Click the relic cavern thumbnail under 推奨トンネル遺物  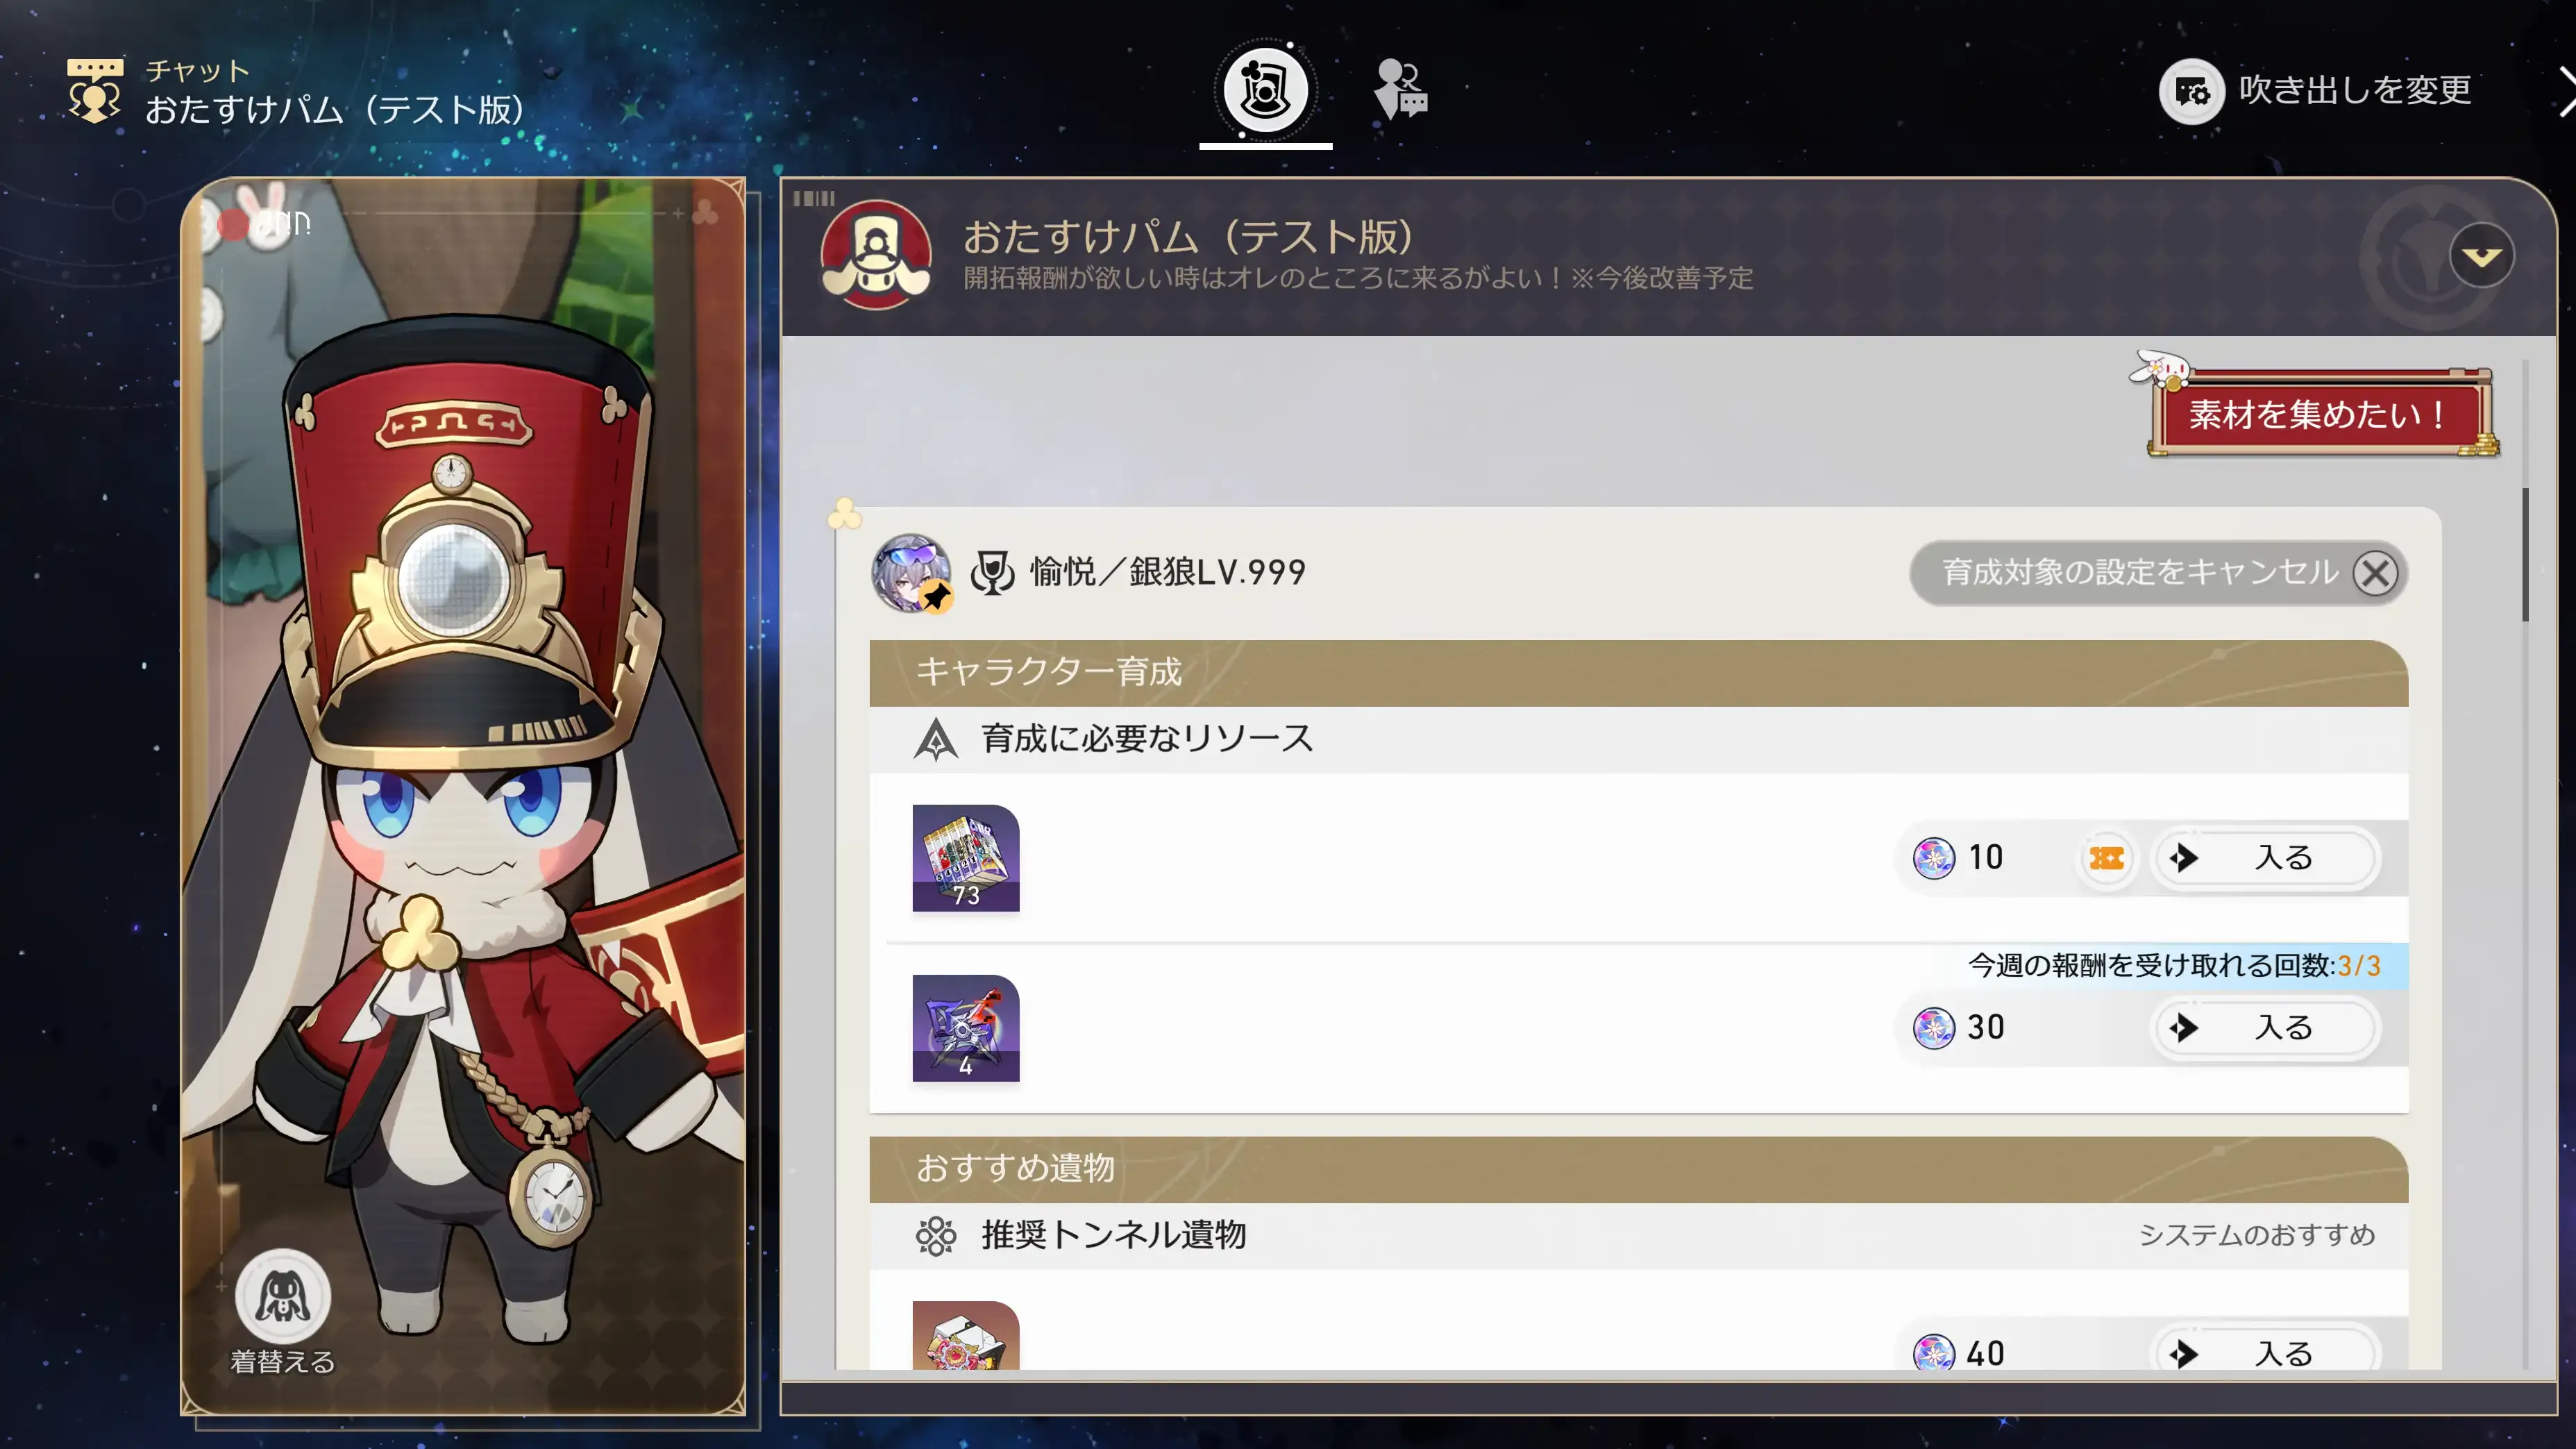pyautogui.click(x=966, y=1335)
